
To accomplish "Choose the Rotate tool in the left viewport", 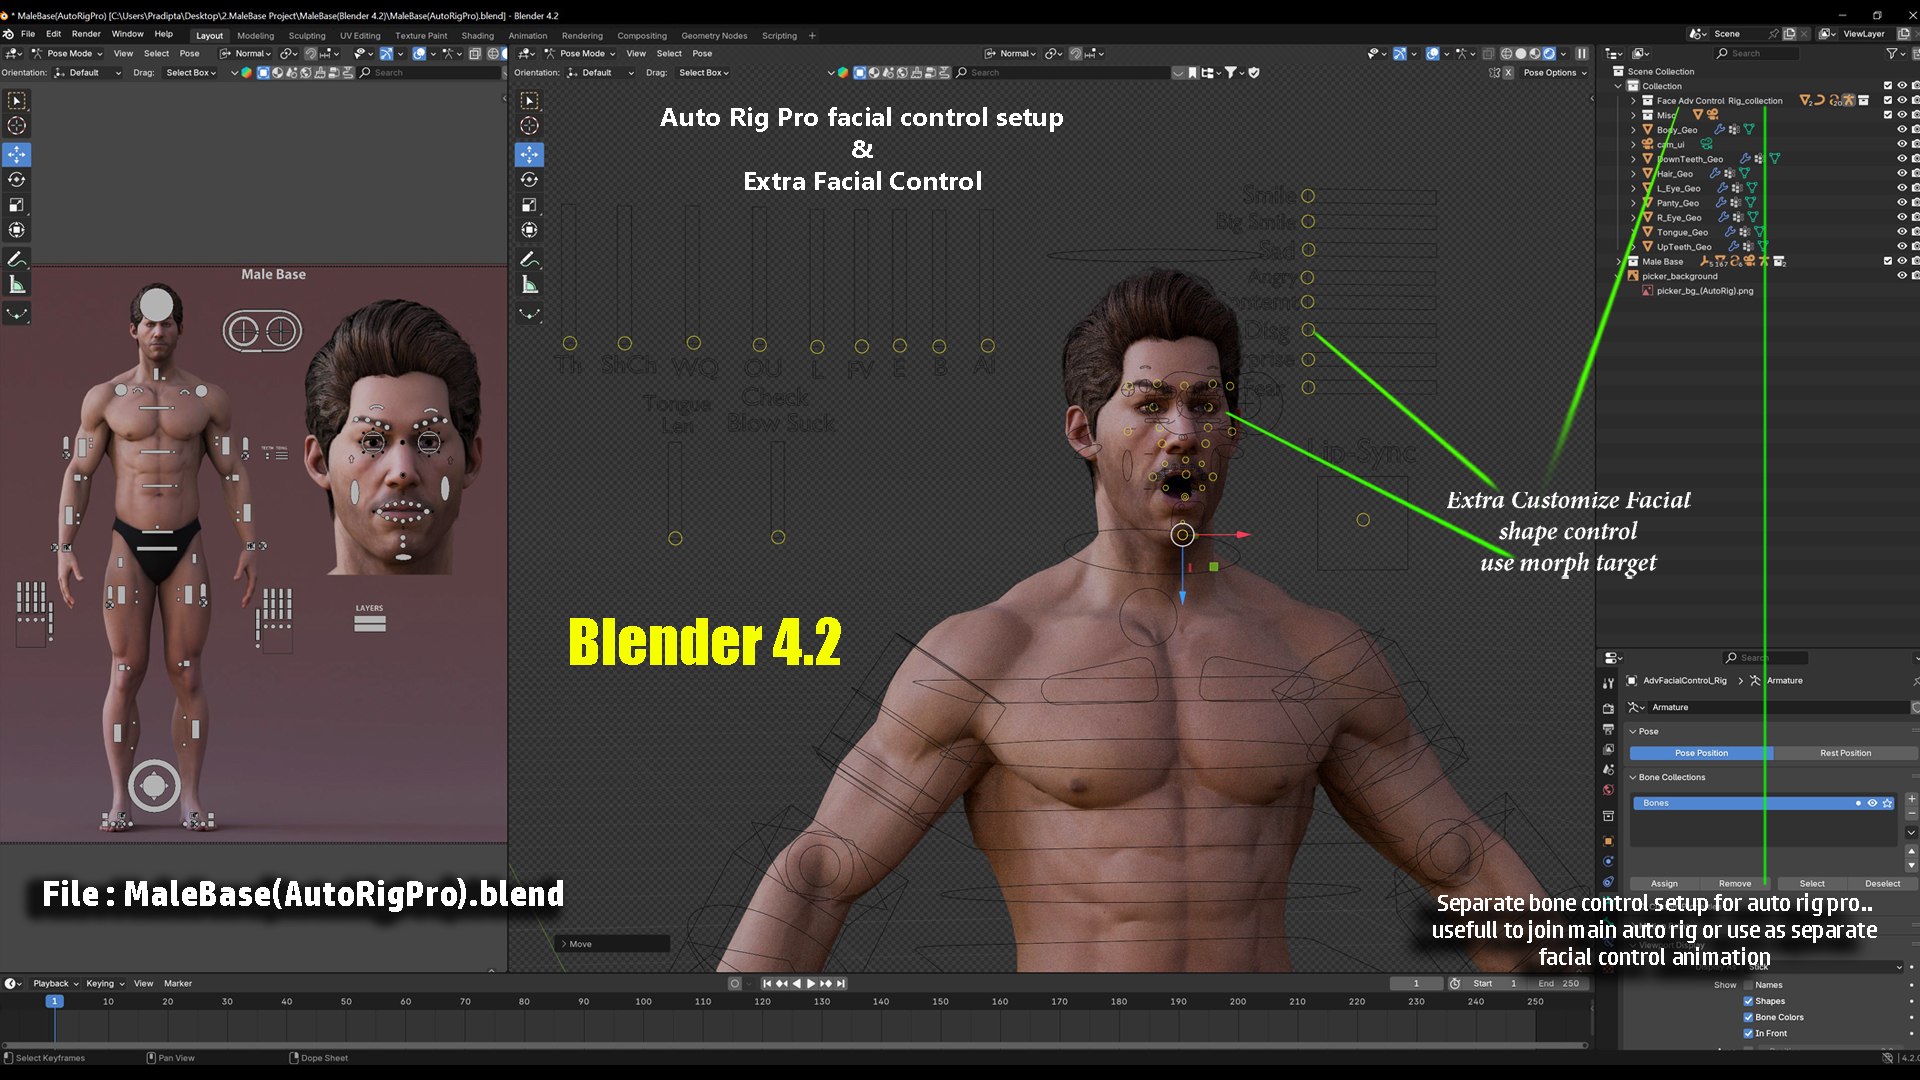I will pos(17,180).
